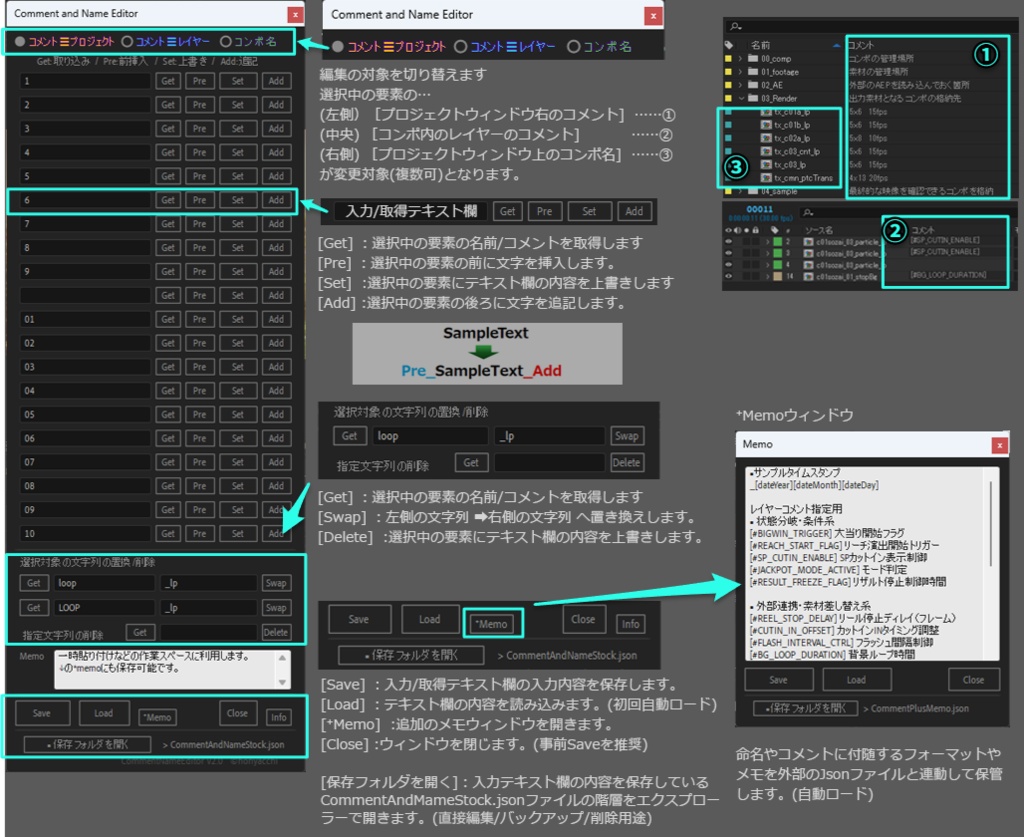This screenshot has width=1024, height=837.
Task: Expand the 02_AE folder
Action: 741,85
